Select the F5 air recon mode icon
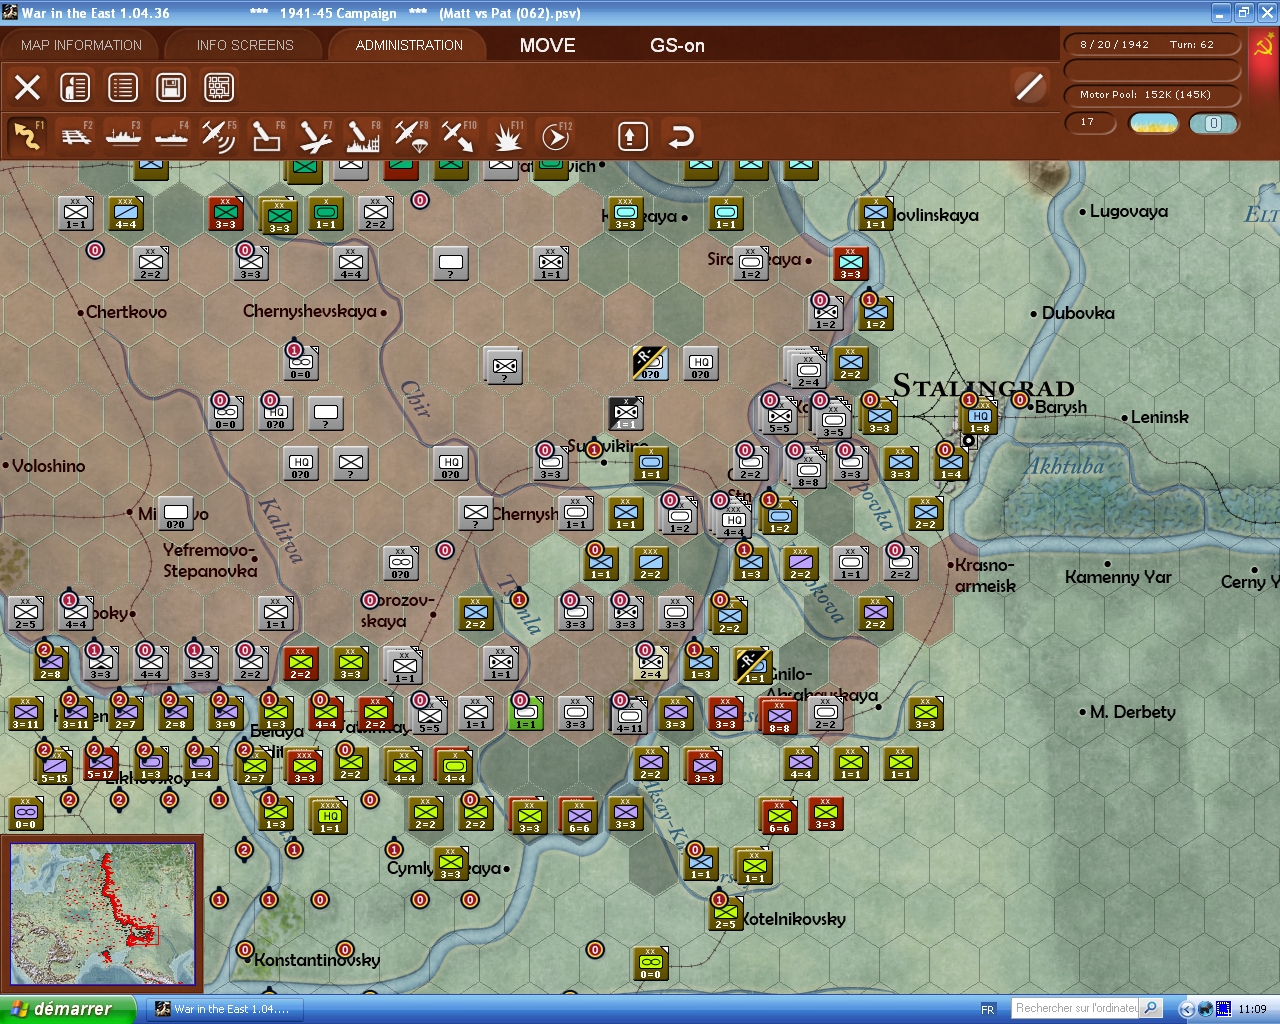The height and width of the screenshot is (1024, 1280). 219,135
